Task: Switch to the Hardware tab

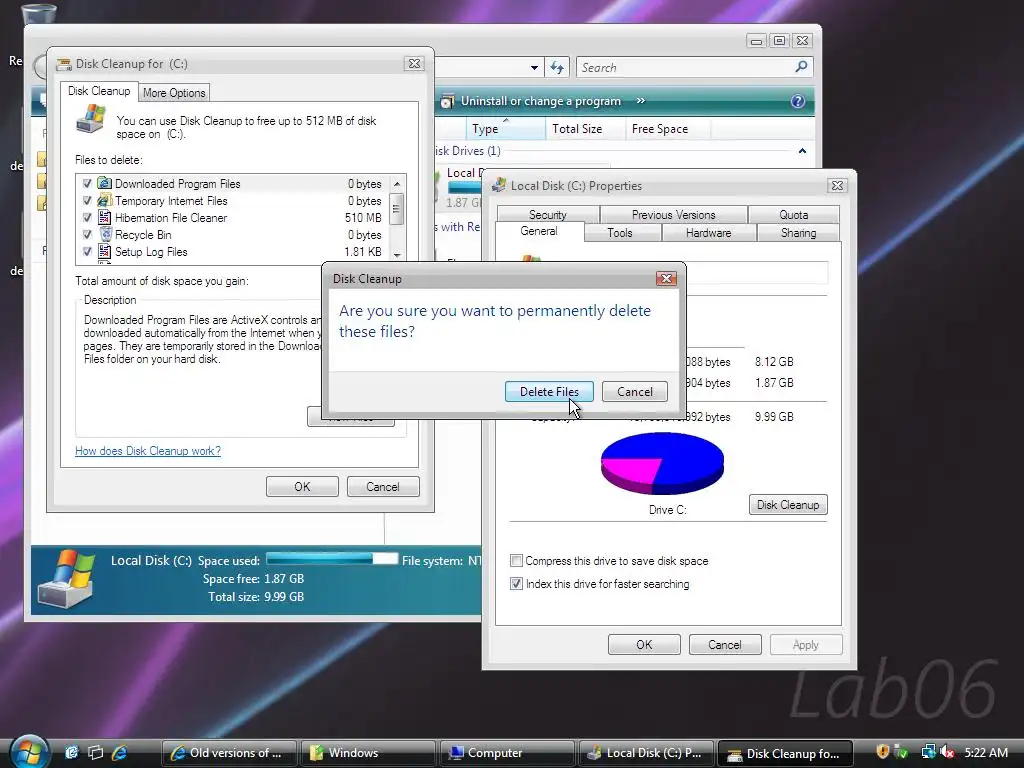Action: click(x=709, y=232)
